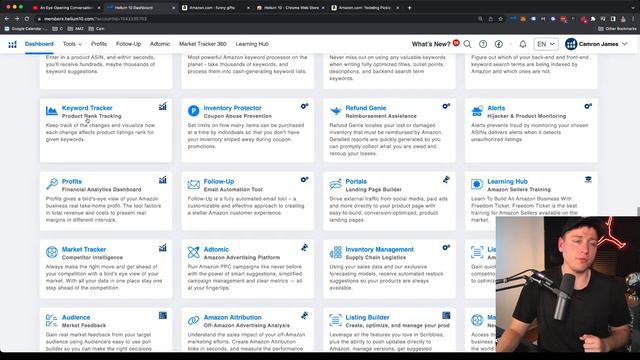
Task: Click the Learning Hub card icon
Action: pyautogui.click(x=477, y=184)
